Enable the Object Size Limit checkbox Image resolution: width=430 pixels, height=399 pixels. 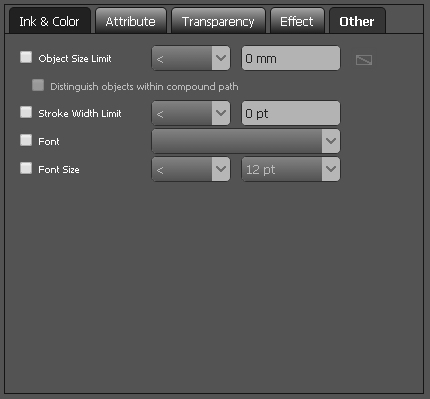[x=26, y=57]
